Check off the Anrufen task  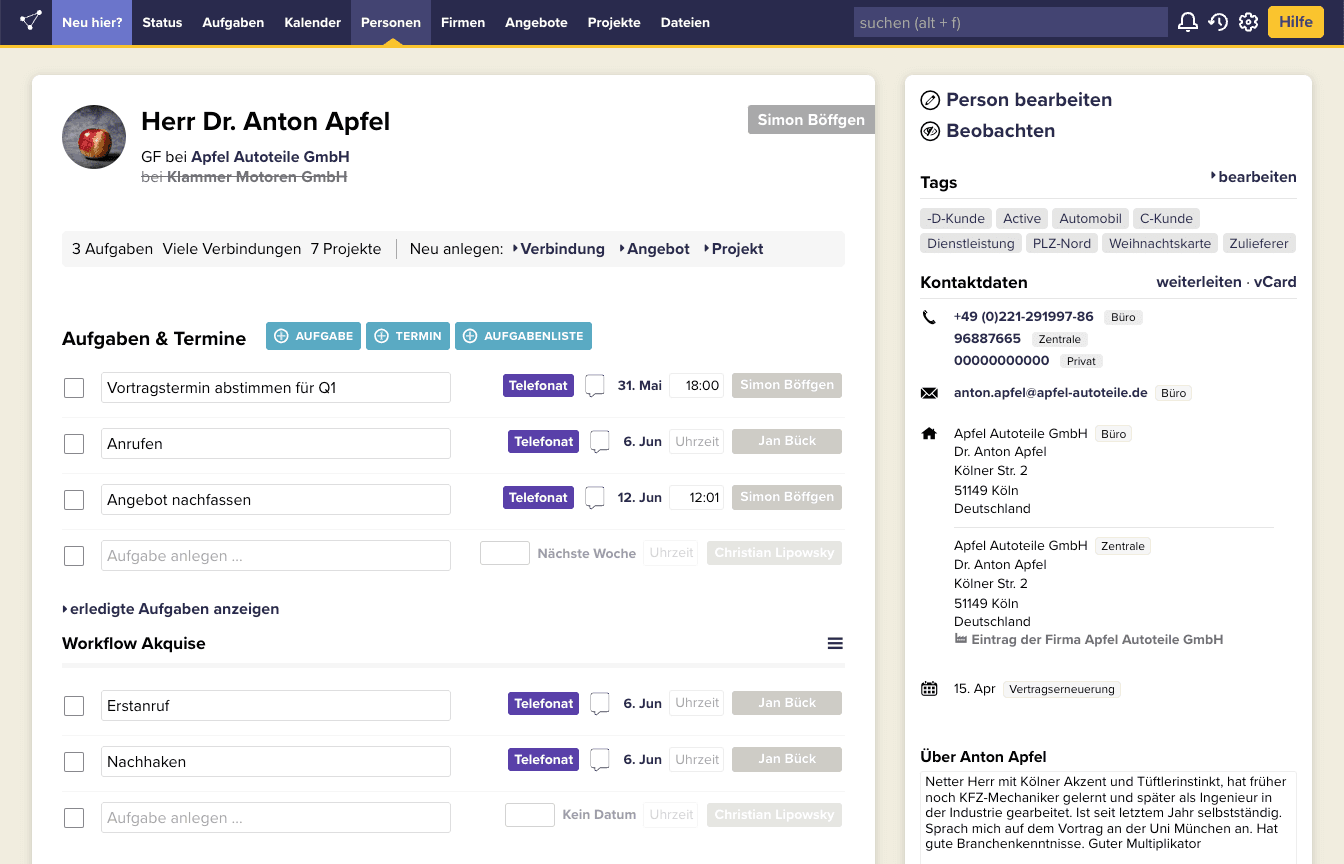coord(74,444)
